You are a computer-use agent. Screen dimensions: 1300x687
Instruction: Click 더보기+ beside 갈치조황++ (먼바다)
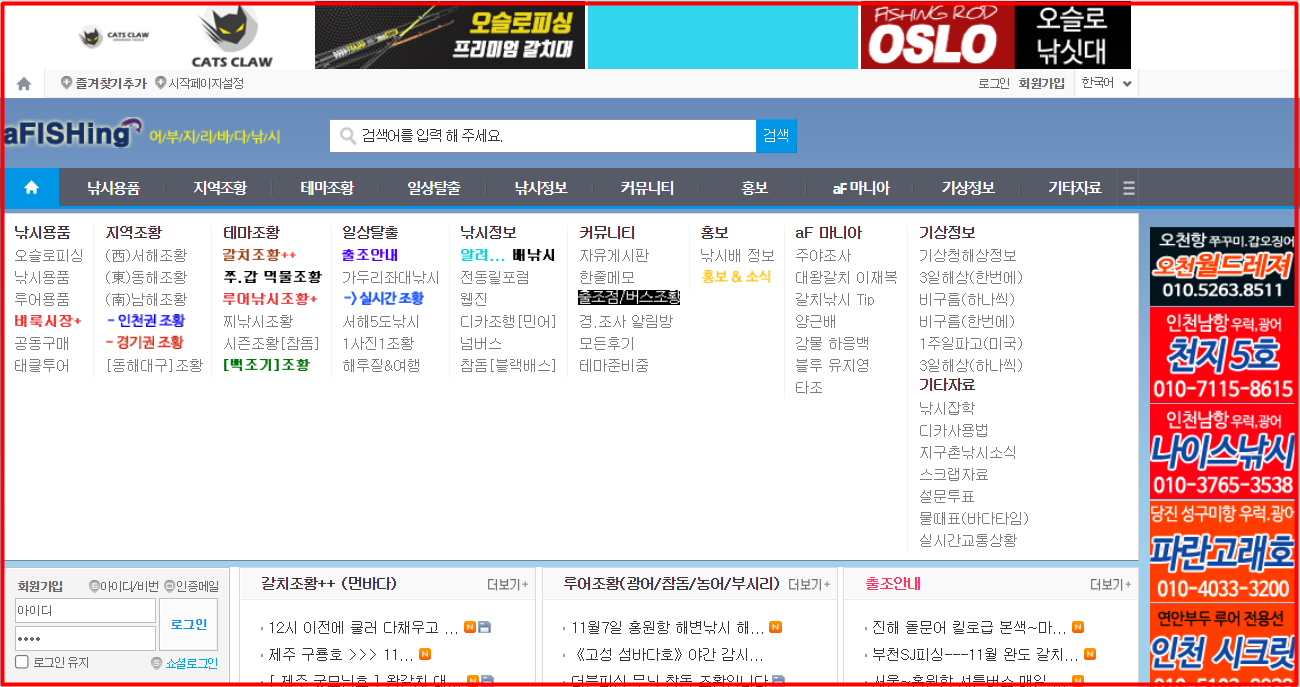click(x=507, y=584)
